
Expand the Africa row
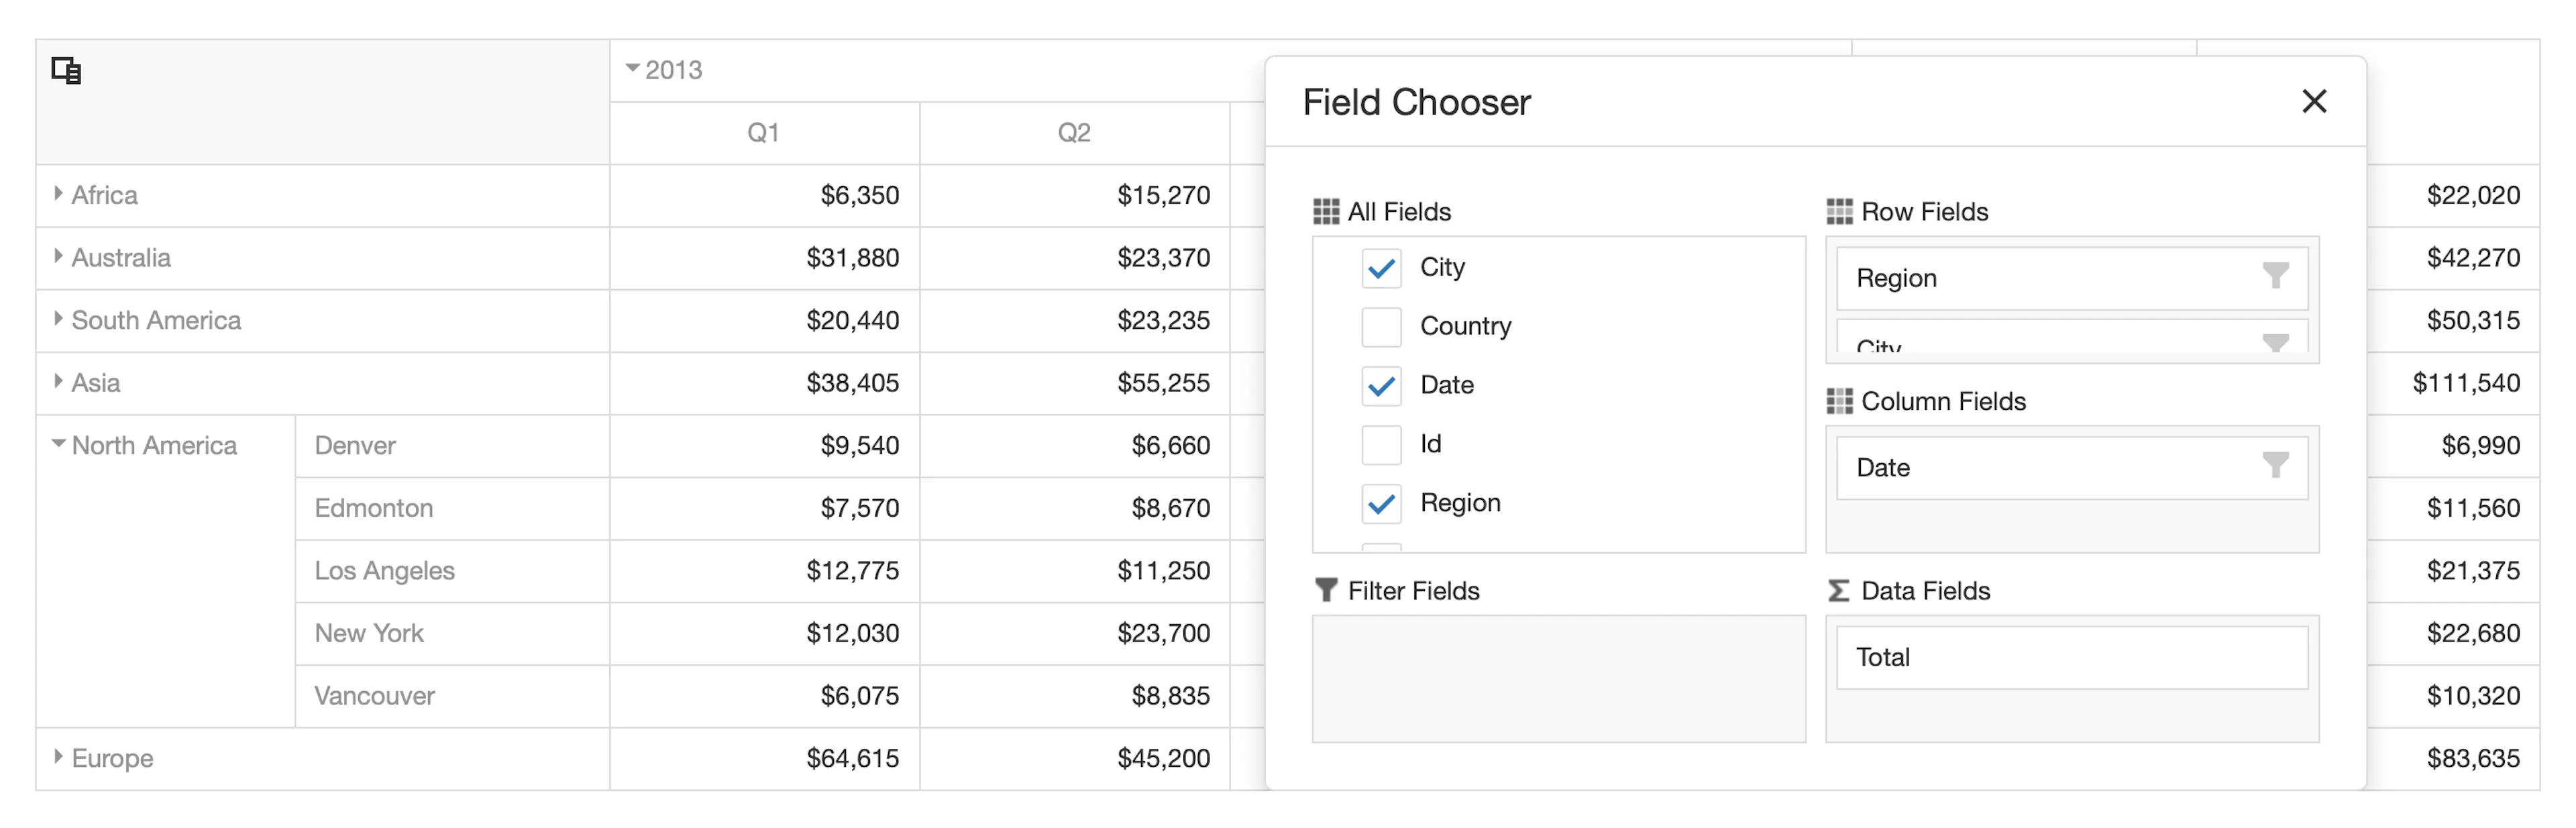pyautogui.click(x=58, y=194)
